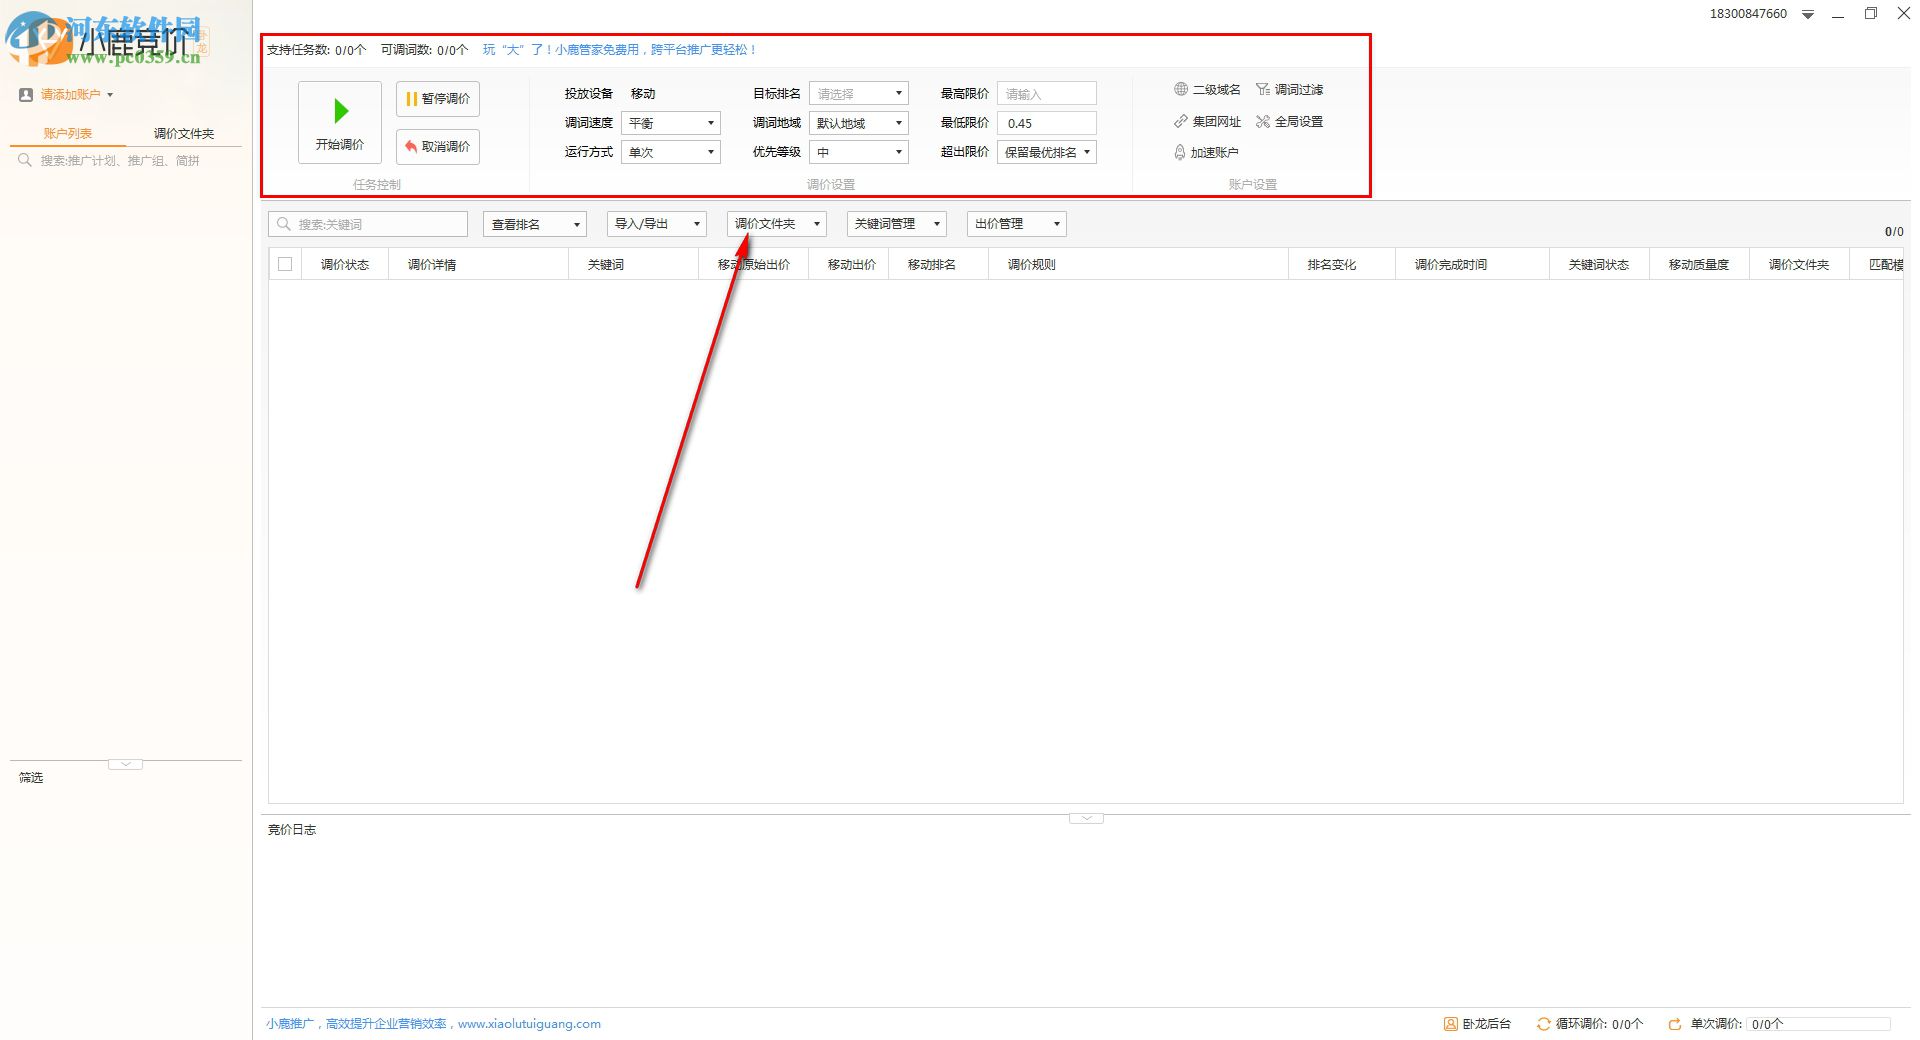Open the 二级域名 domain setting

pyautogui.click(x=1207, y=90)
